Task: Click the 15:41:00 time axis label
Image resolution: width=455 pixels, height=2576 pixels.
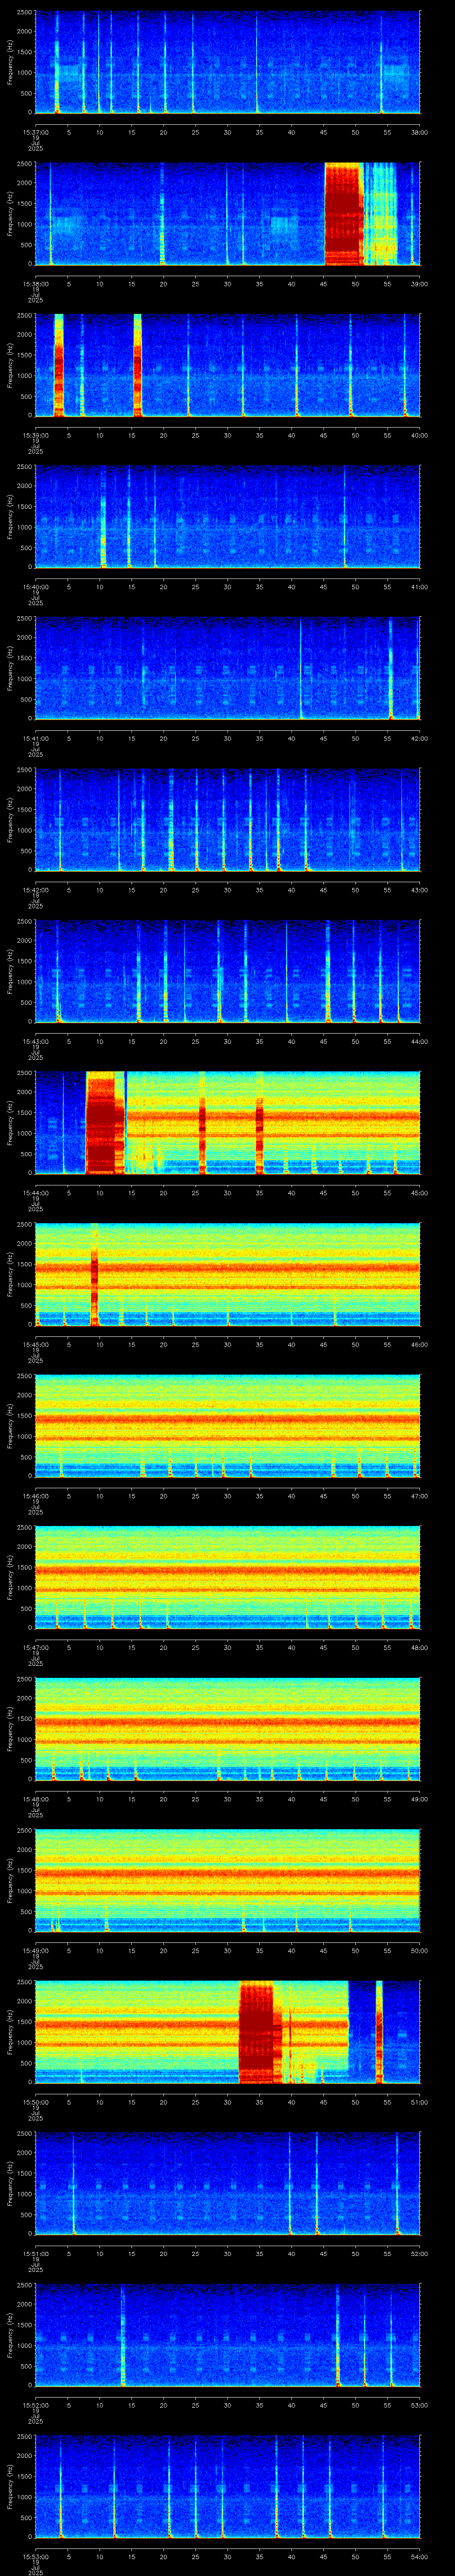Action: coord(35,738)
